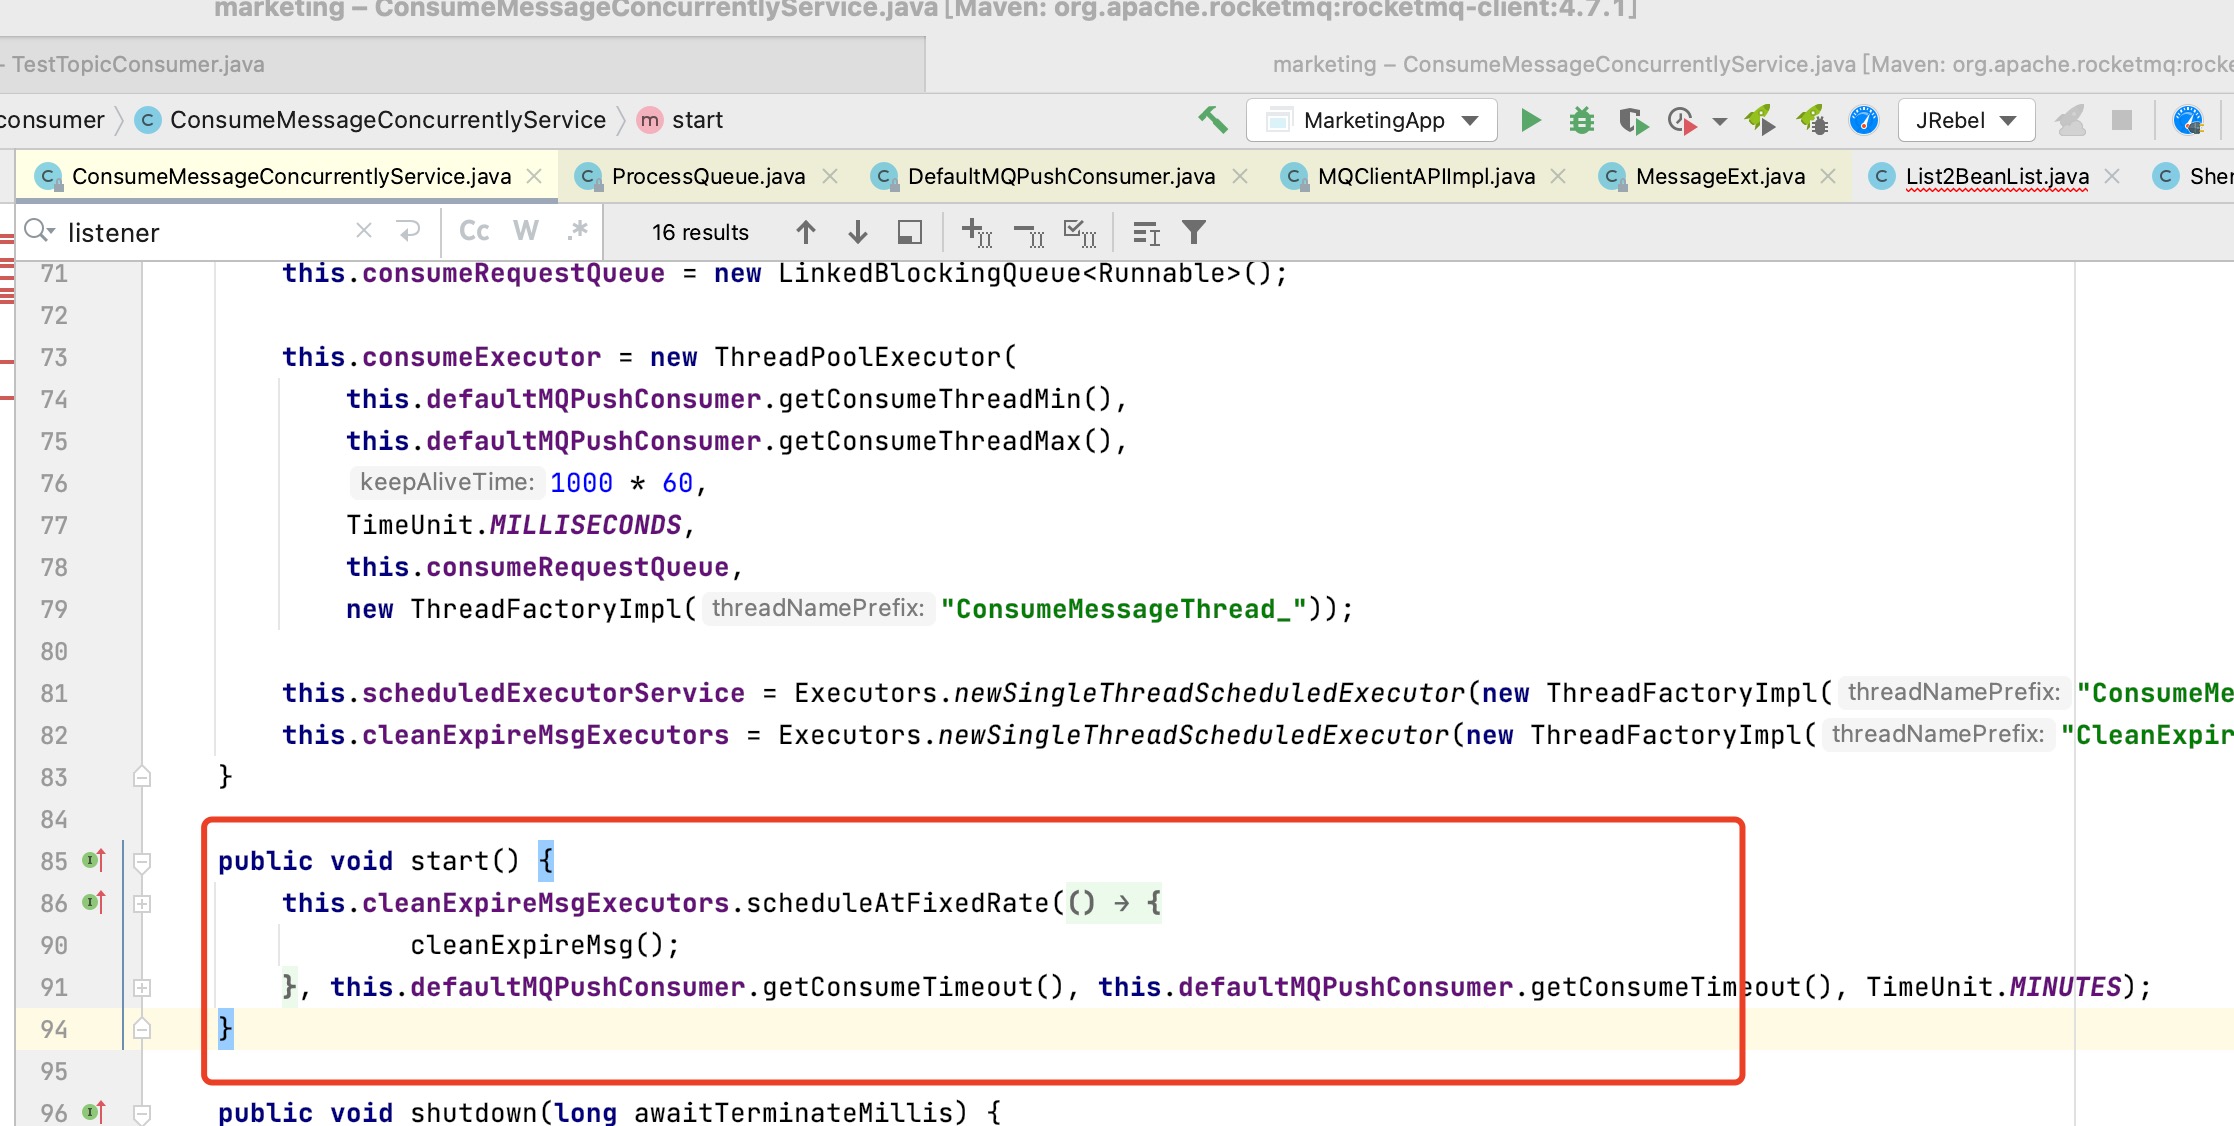Jump to next search occurrence arrow
This screenshot has height=1126, width=2234.
click(x=857, y=232)
